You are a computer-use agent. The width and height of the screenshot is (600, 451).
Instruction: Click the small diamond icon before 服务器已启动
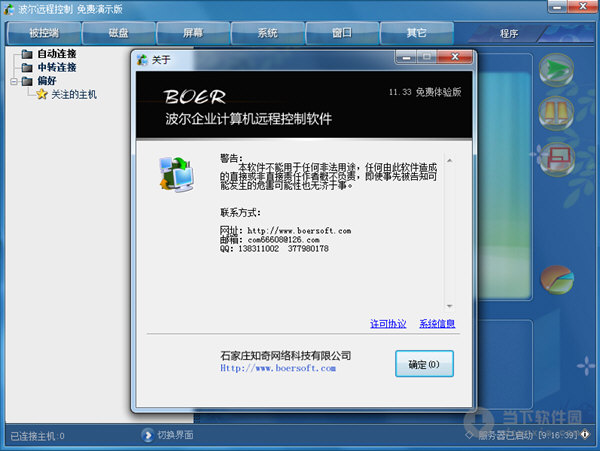tap(470, 435)
